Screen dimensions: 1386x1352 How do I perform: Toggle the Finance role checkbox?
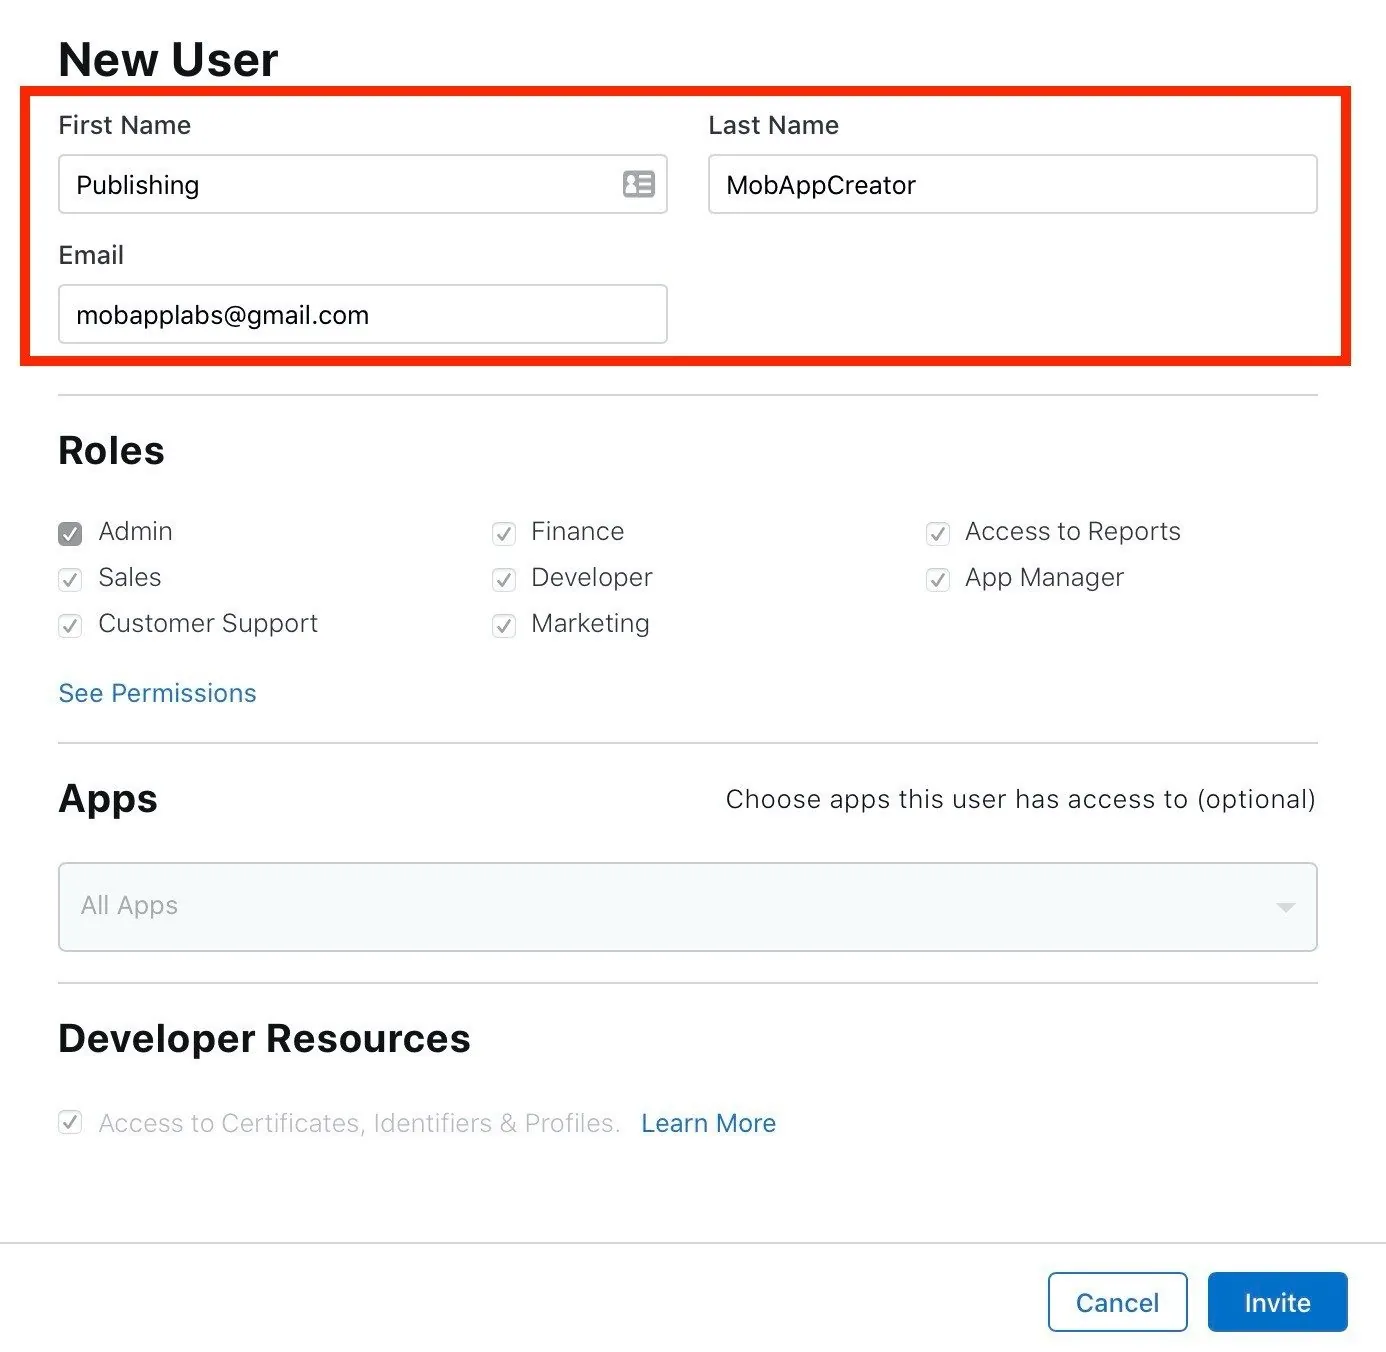click(x=504, y=533)
